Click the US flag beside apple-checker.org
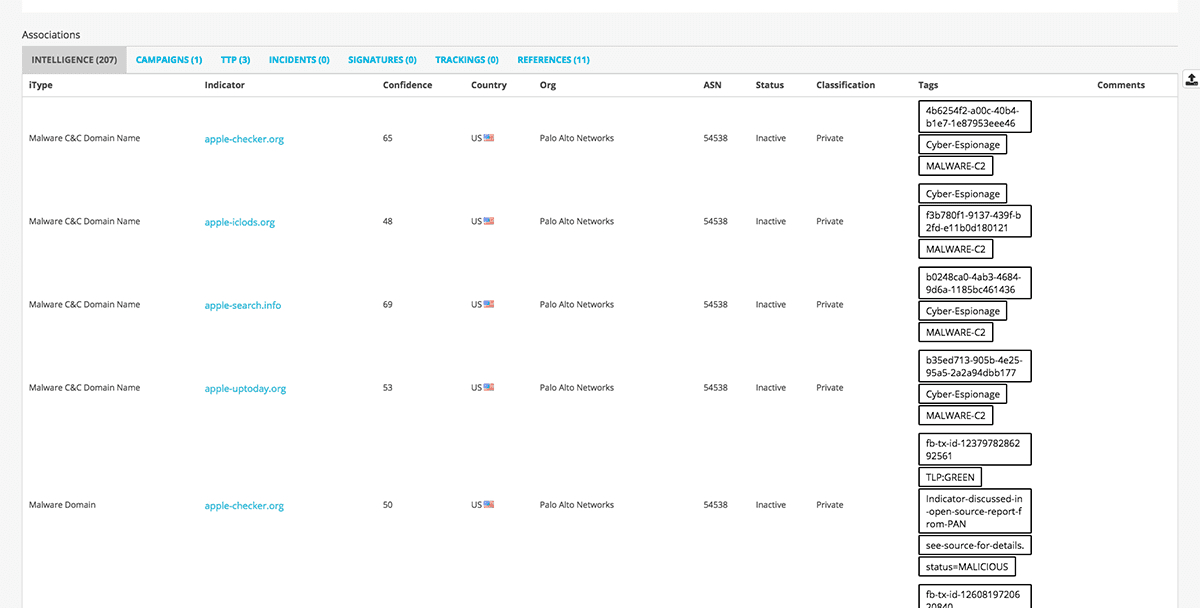The width and height of the screenshot is (1200, 608). pyautogui.click(x=487, y=138)
